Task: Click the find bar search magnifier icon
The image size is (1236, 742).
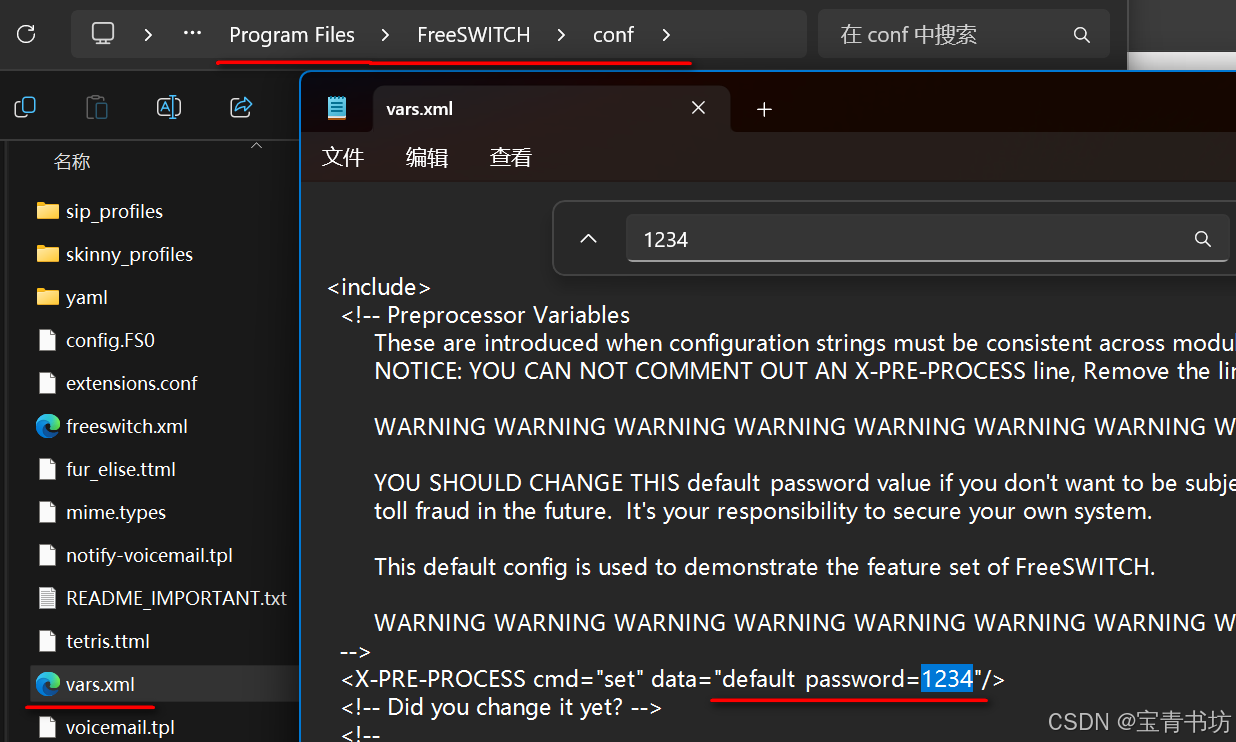Action: click(x=1203, y=239)
